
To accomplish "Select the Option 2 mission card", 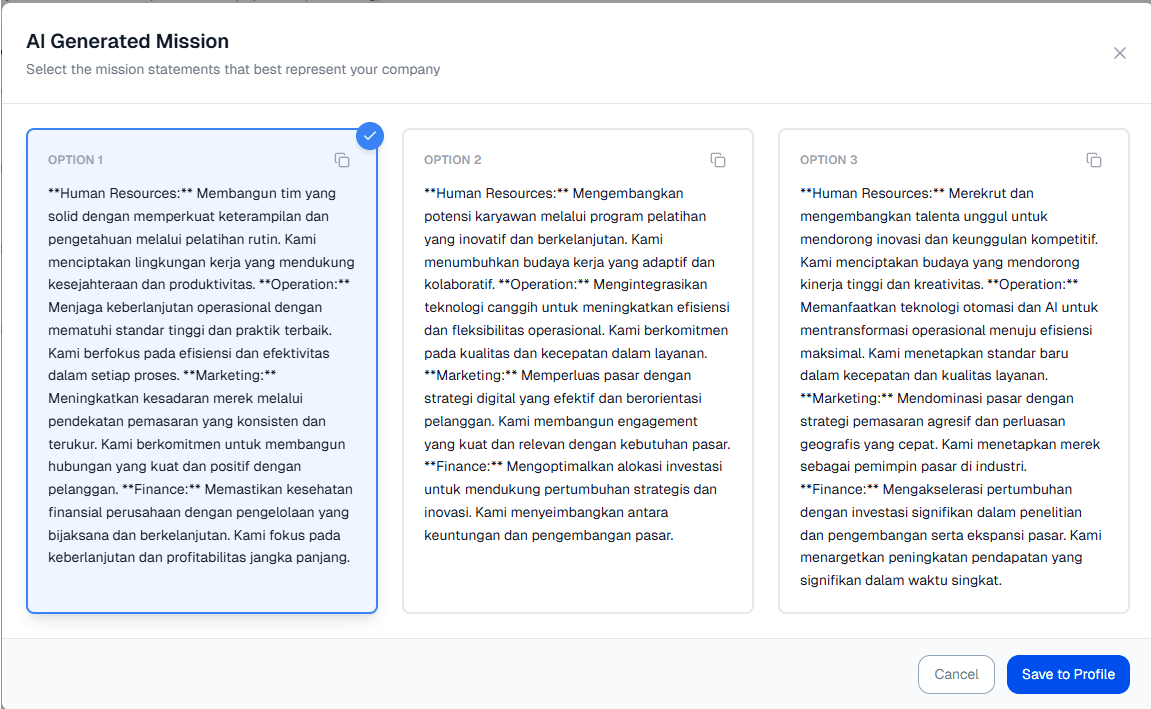I will [x=577, y=370].
